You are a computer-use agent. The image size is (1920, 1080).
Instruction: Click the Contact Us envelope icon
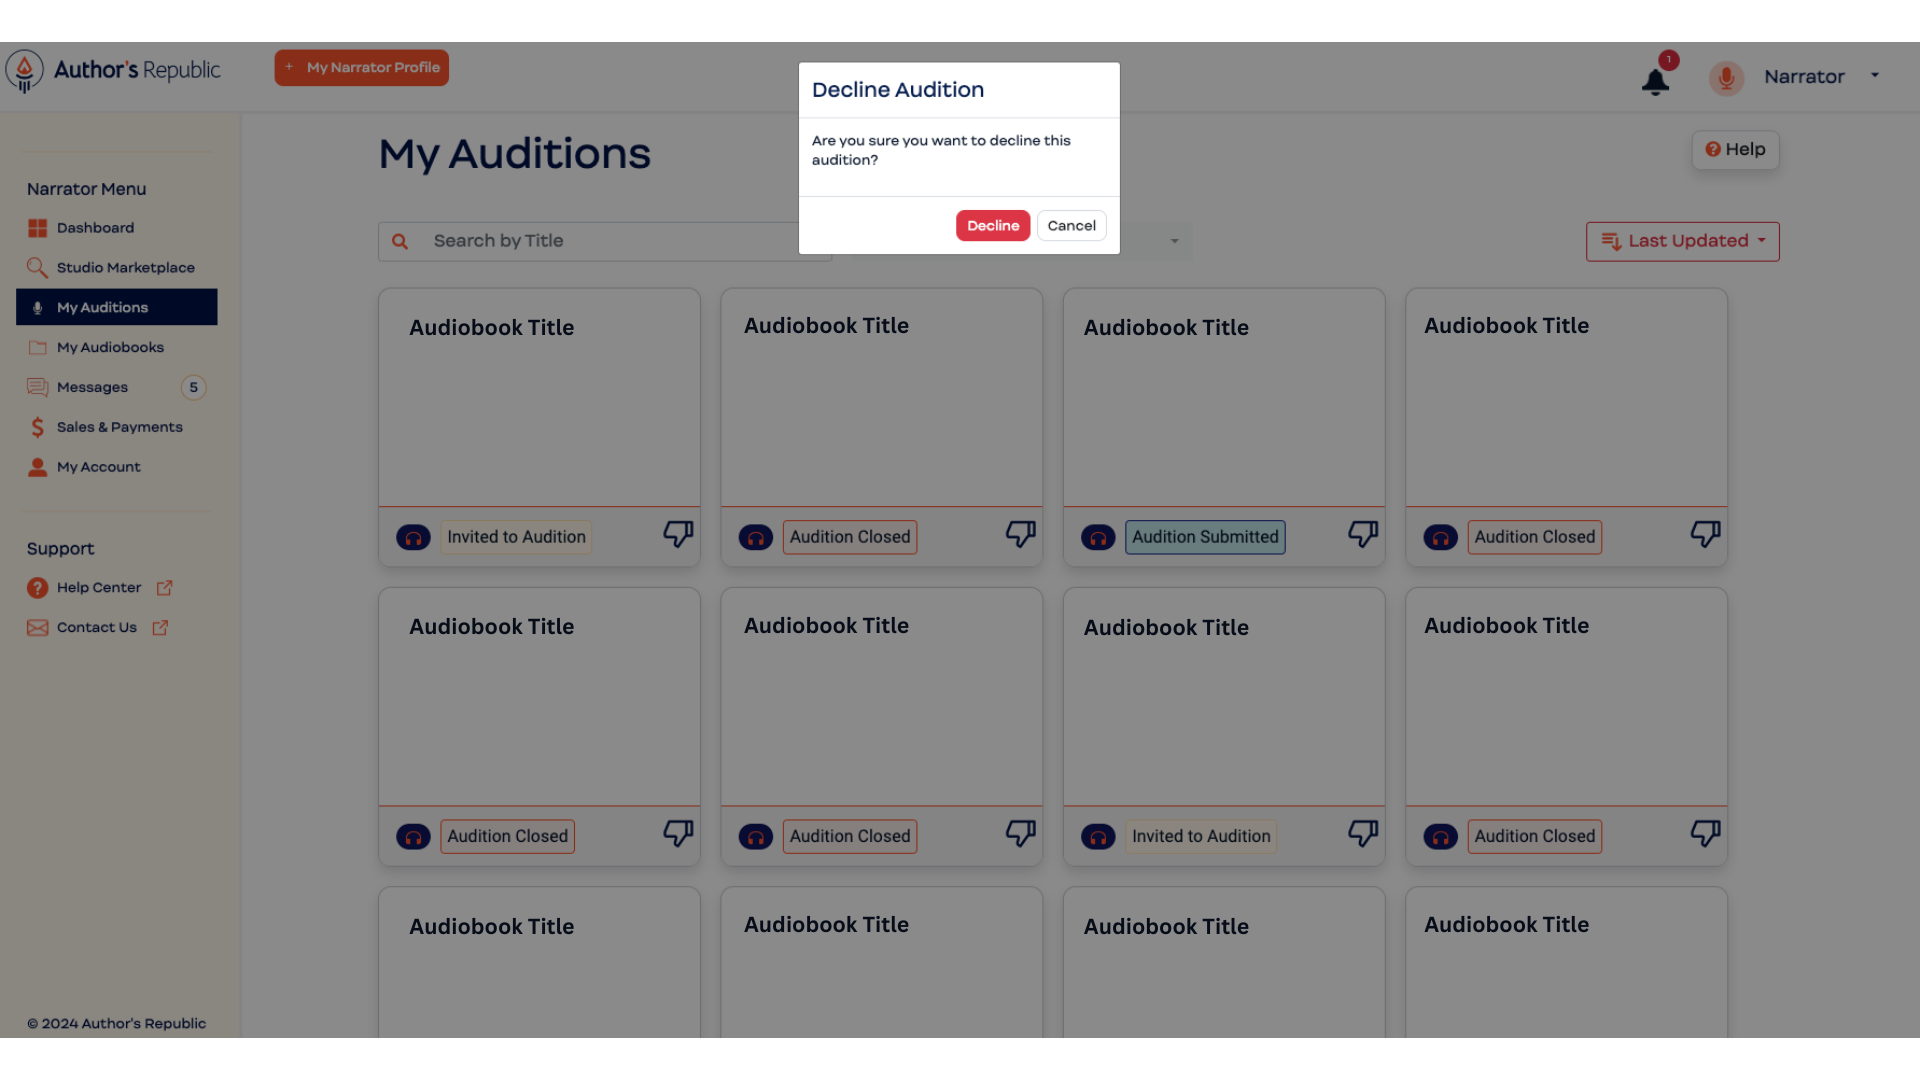[37, 628]
